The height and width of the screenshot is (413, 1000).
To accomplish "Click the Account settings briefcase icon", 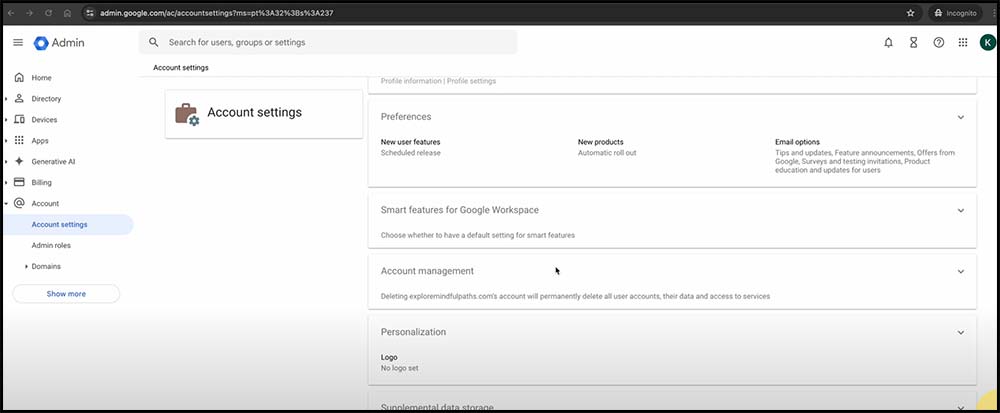I will tap(187, 114).
